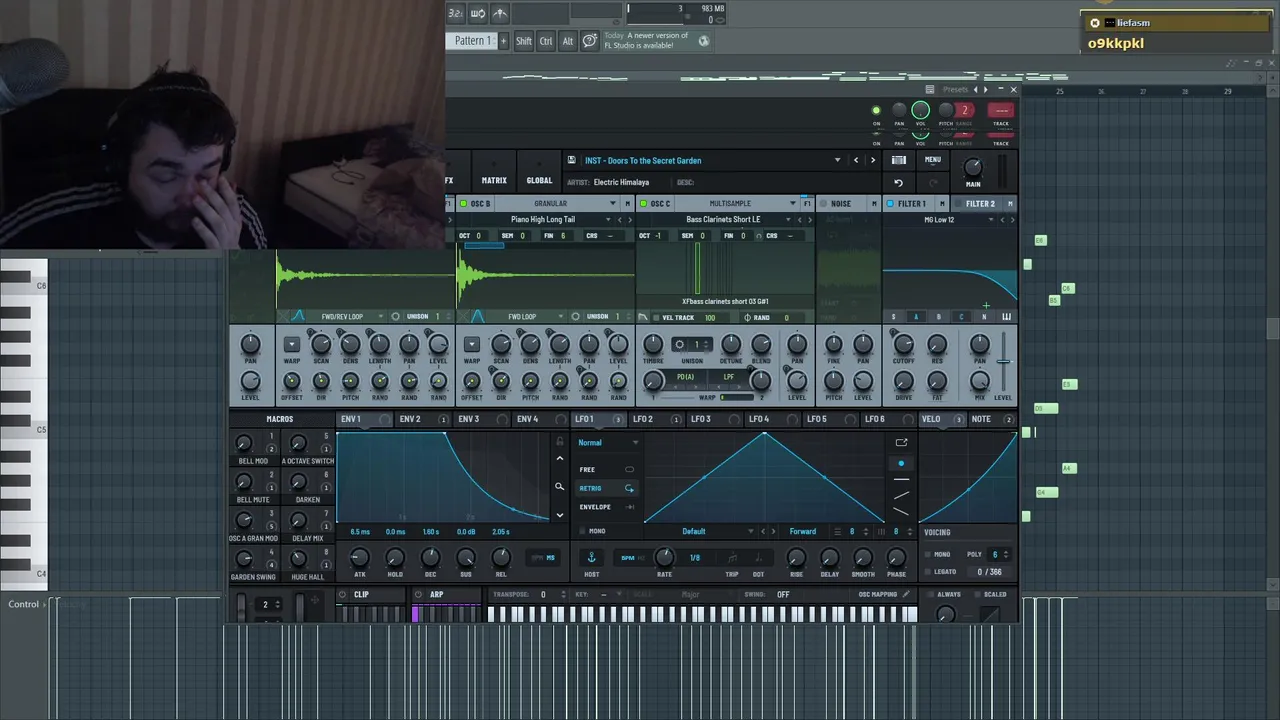
Task: Open keyboard tracking icon in Filter 1 routing
Action: click(x=1006, y=317)
